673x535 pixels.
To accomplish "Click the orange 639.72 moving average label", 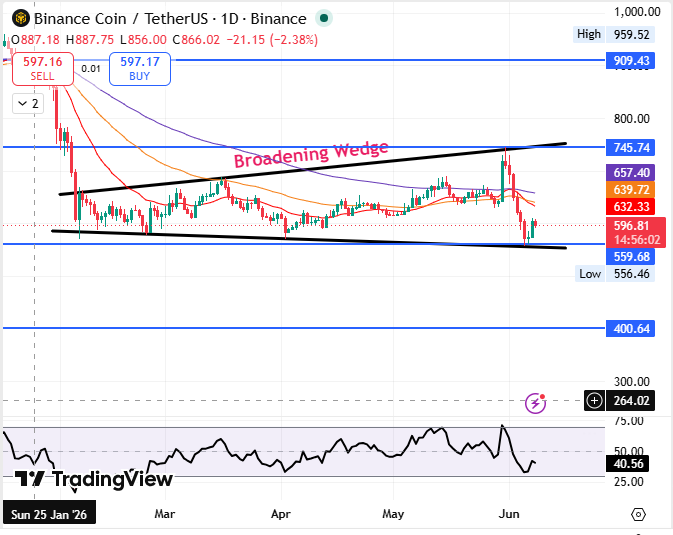I will (631, 189).
